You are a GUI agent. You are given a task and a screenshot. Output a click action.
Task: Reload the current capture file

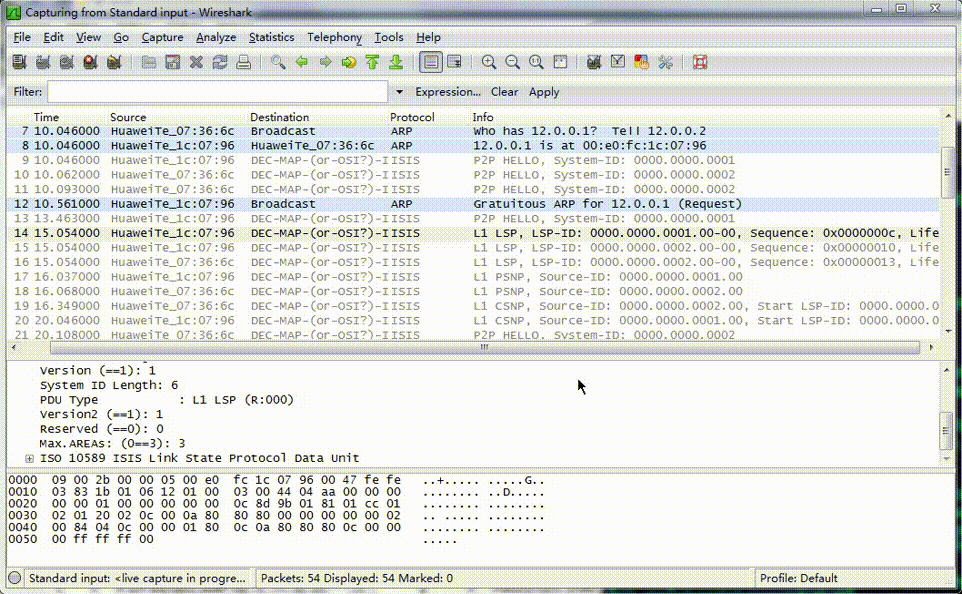pos(220,62)
